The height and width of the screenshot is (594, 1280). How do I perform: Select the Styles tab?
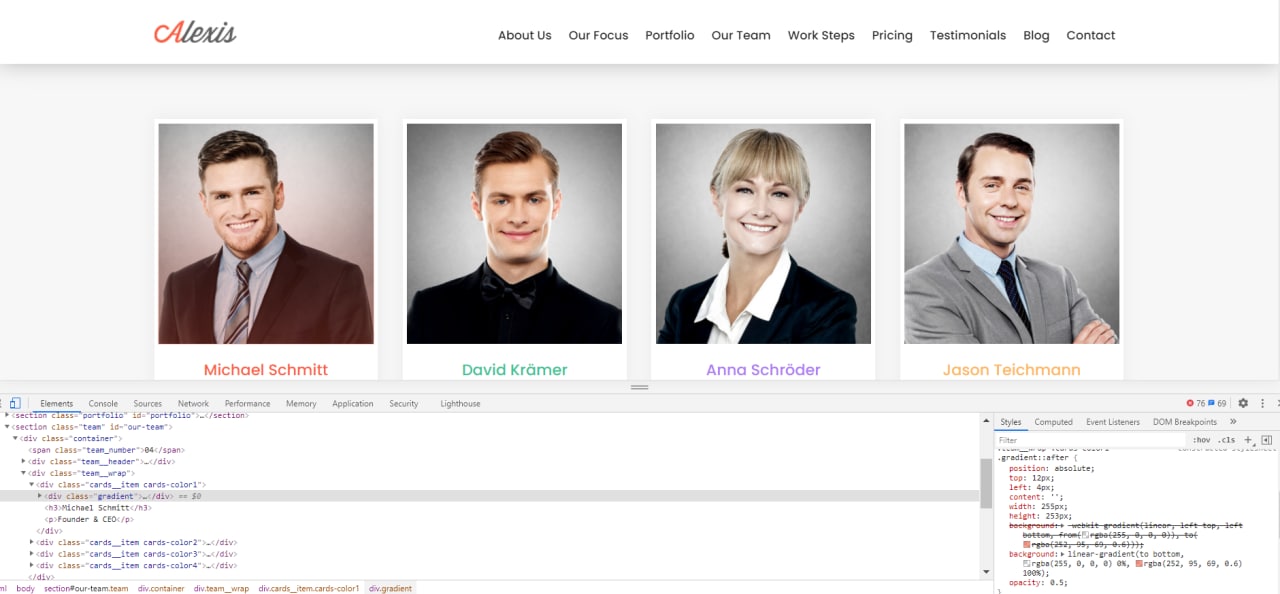[1011, 422]
